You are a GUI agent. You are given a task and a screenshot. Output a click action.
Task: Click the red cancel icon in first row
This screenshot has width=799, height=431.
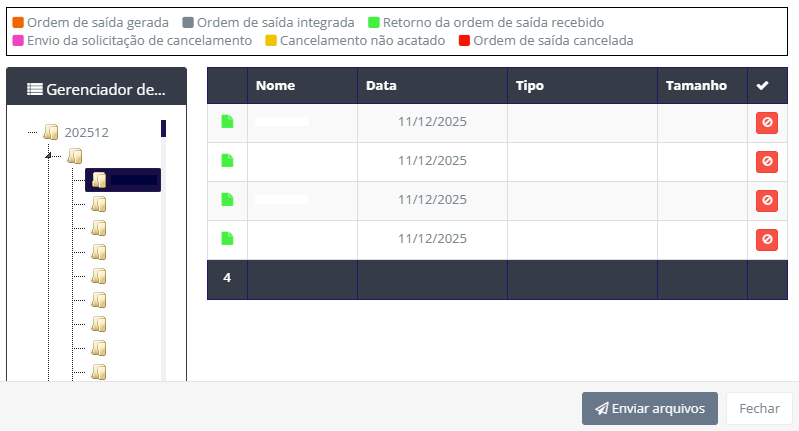click(x=766, y=122)
